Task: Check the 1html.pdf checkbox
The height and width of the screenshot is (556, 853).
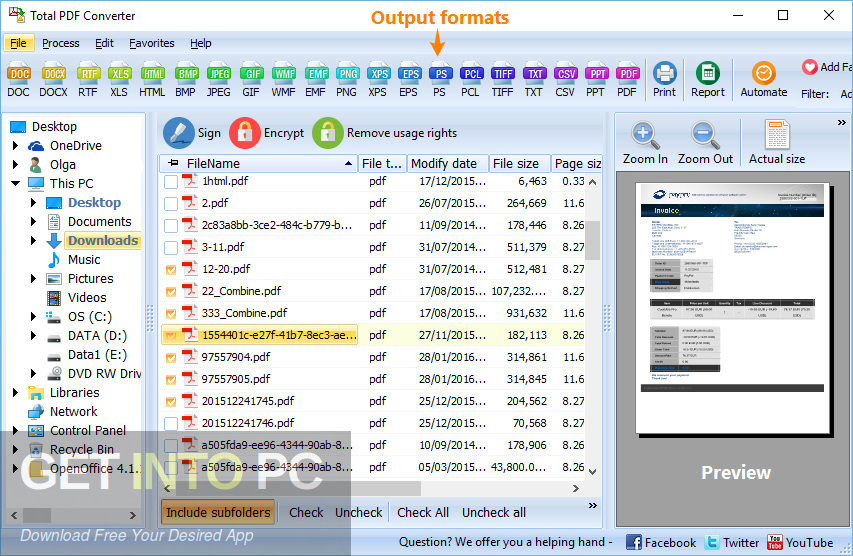Action: 171,182
